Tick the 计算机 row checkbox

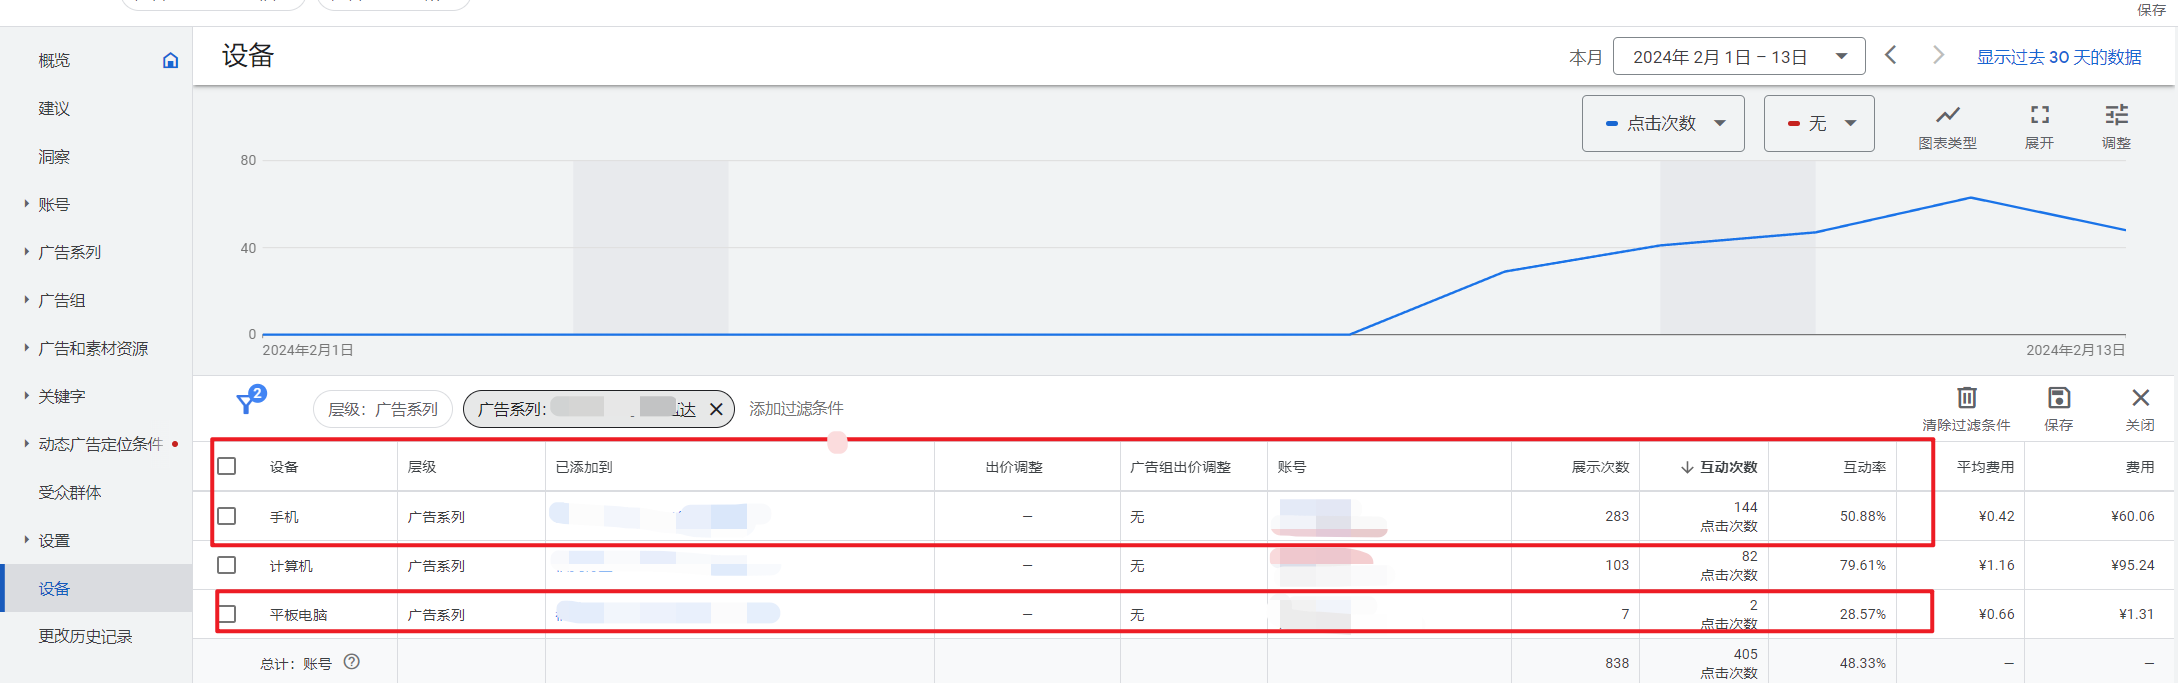(x=227, y=565)
